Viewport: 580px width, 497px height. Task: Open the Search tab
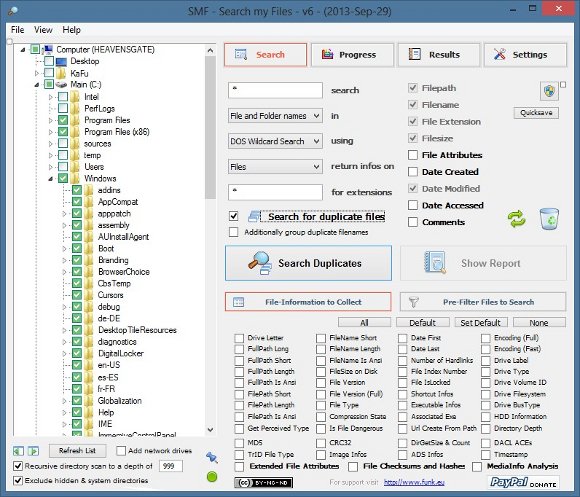tap(266, 55)
